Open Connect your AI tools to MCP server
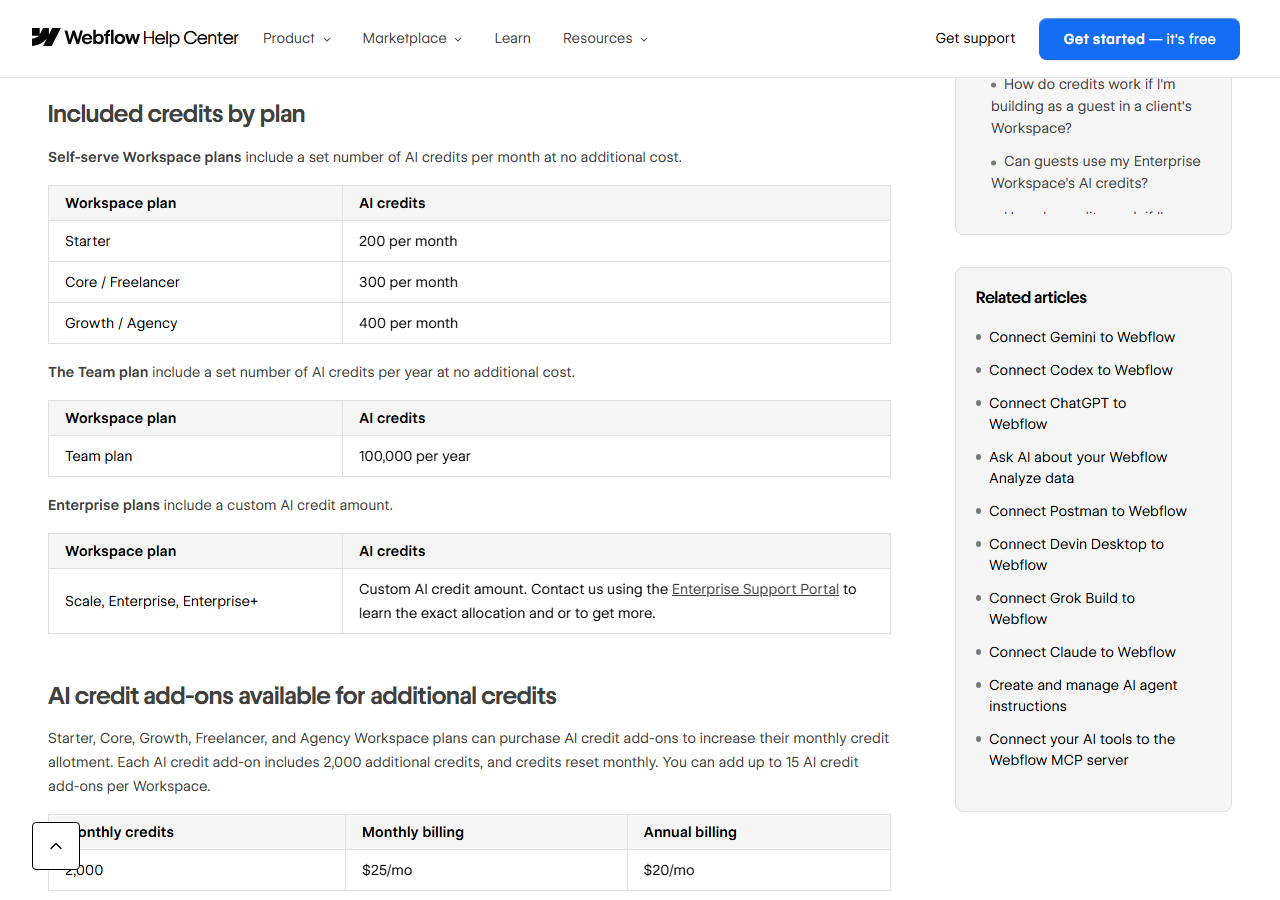This screenshot has height=900, width=1280. point(1082,749)
